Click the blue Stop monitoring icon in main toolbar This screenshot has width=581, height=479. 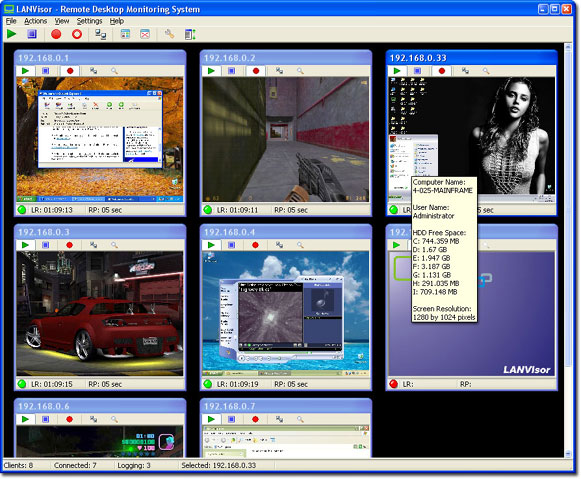click(32, 34)
